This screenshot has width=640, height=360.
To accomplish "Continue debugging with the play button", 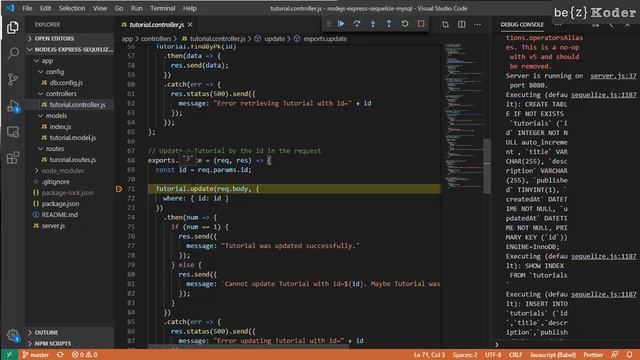I will pyautogui.click(x=341, y=24).
